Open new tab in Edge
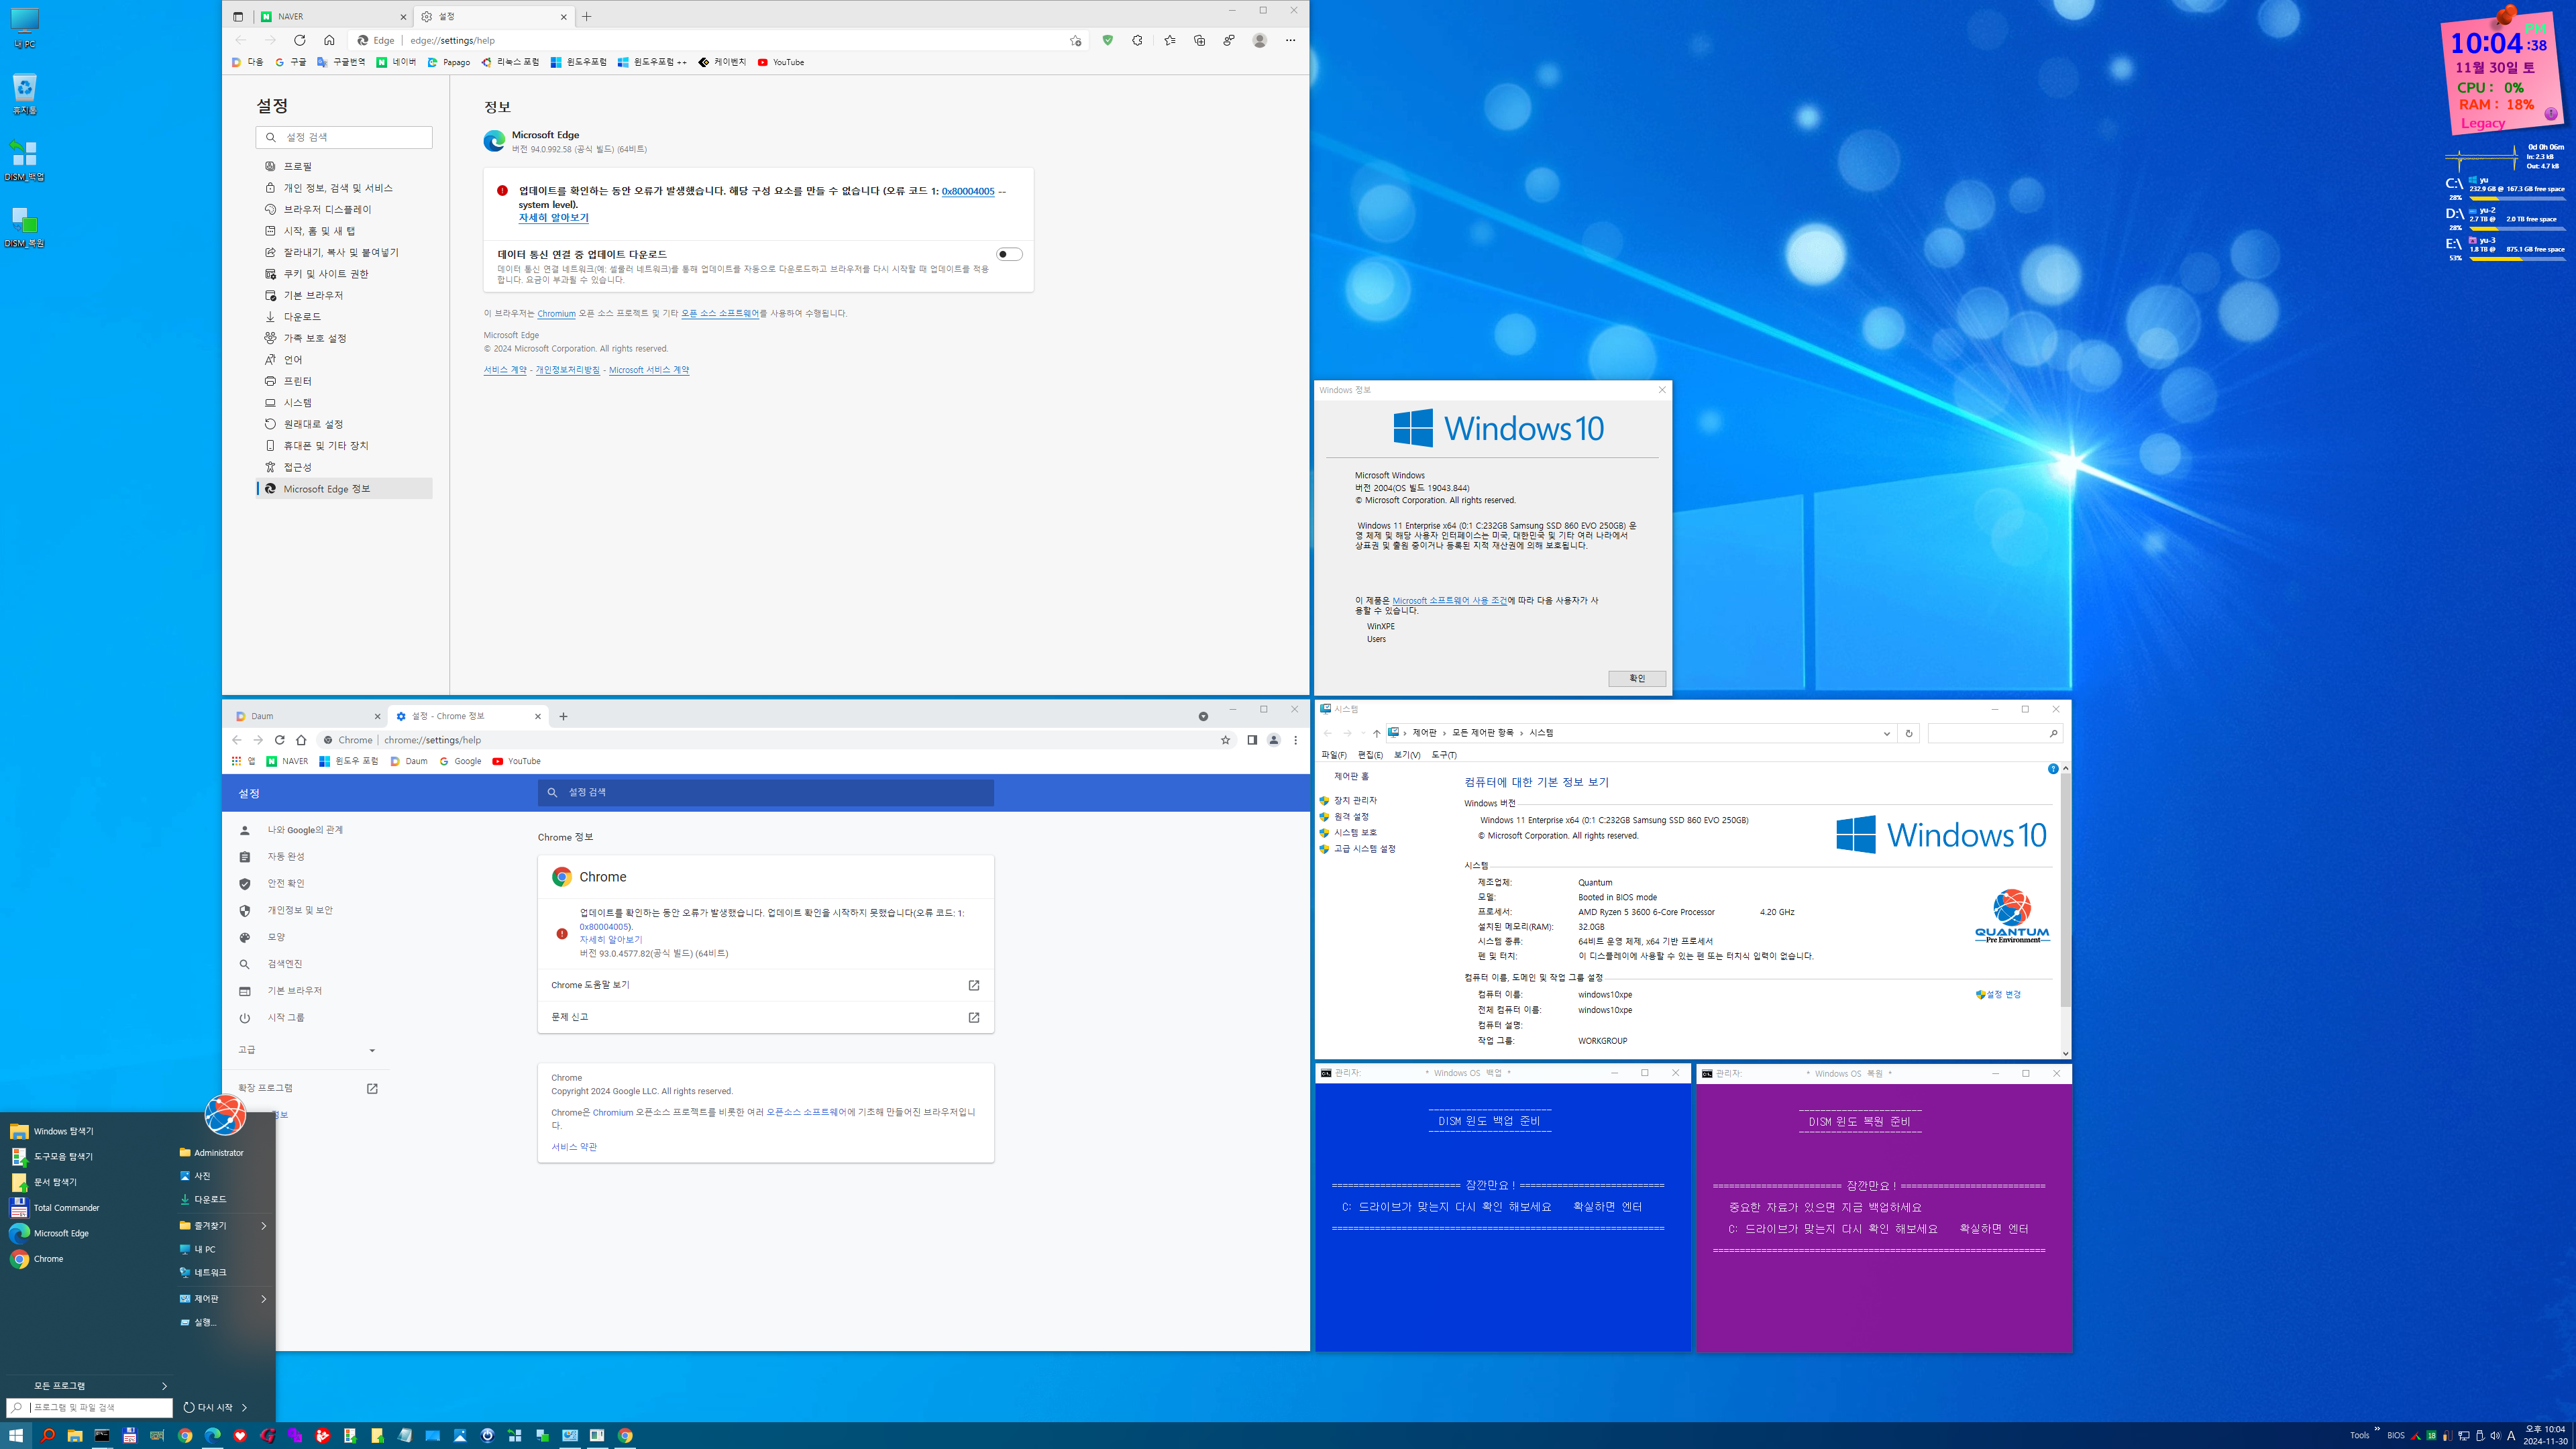The image size is (2576, 1449). (587, 16)
